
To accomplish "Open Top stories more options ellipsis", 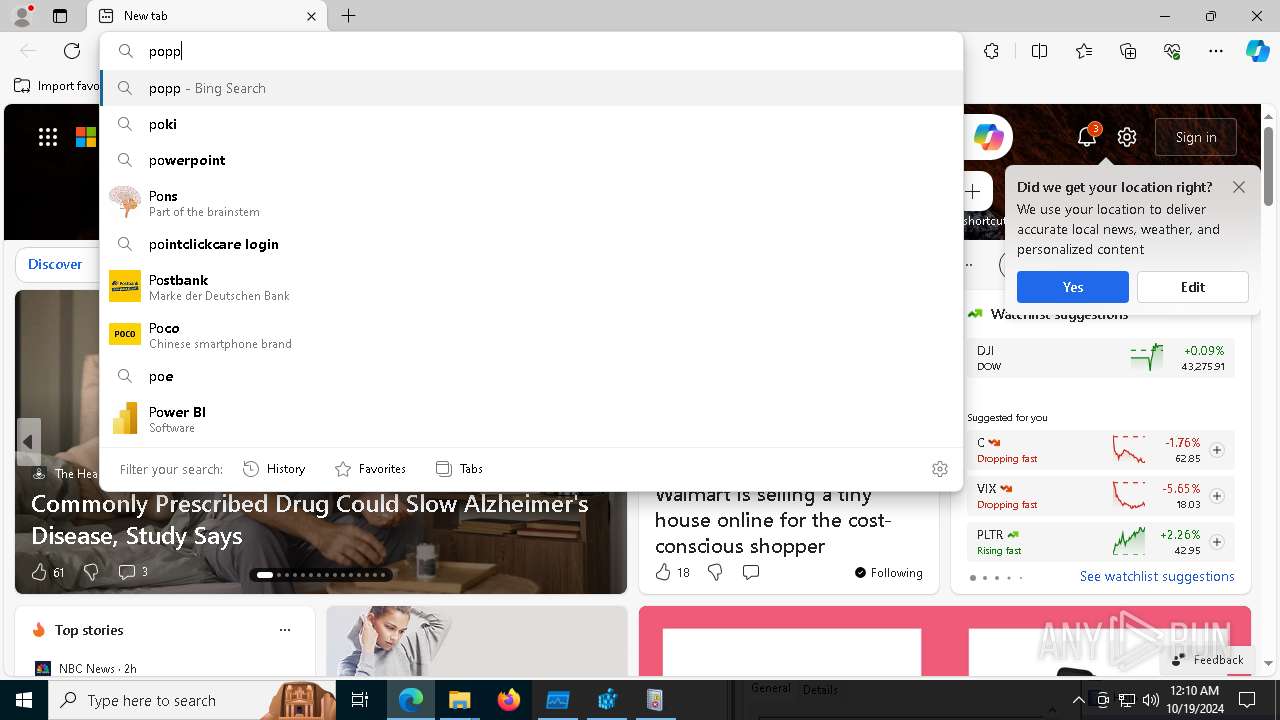I will click(x=285, y=630).
